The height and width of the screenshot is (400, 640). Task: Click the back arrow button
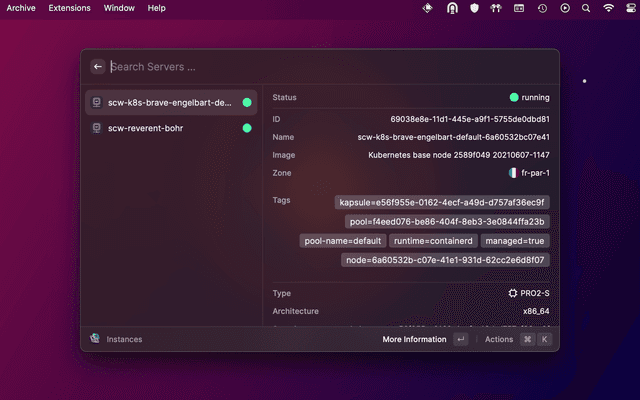98,67
